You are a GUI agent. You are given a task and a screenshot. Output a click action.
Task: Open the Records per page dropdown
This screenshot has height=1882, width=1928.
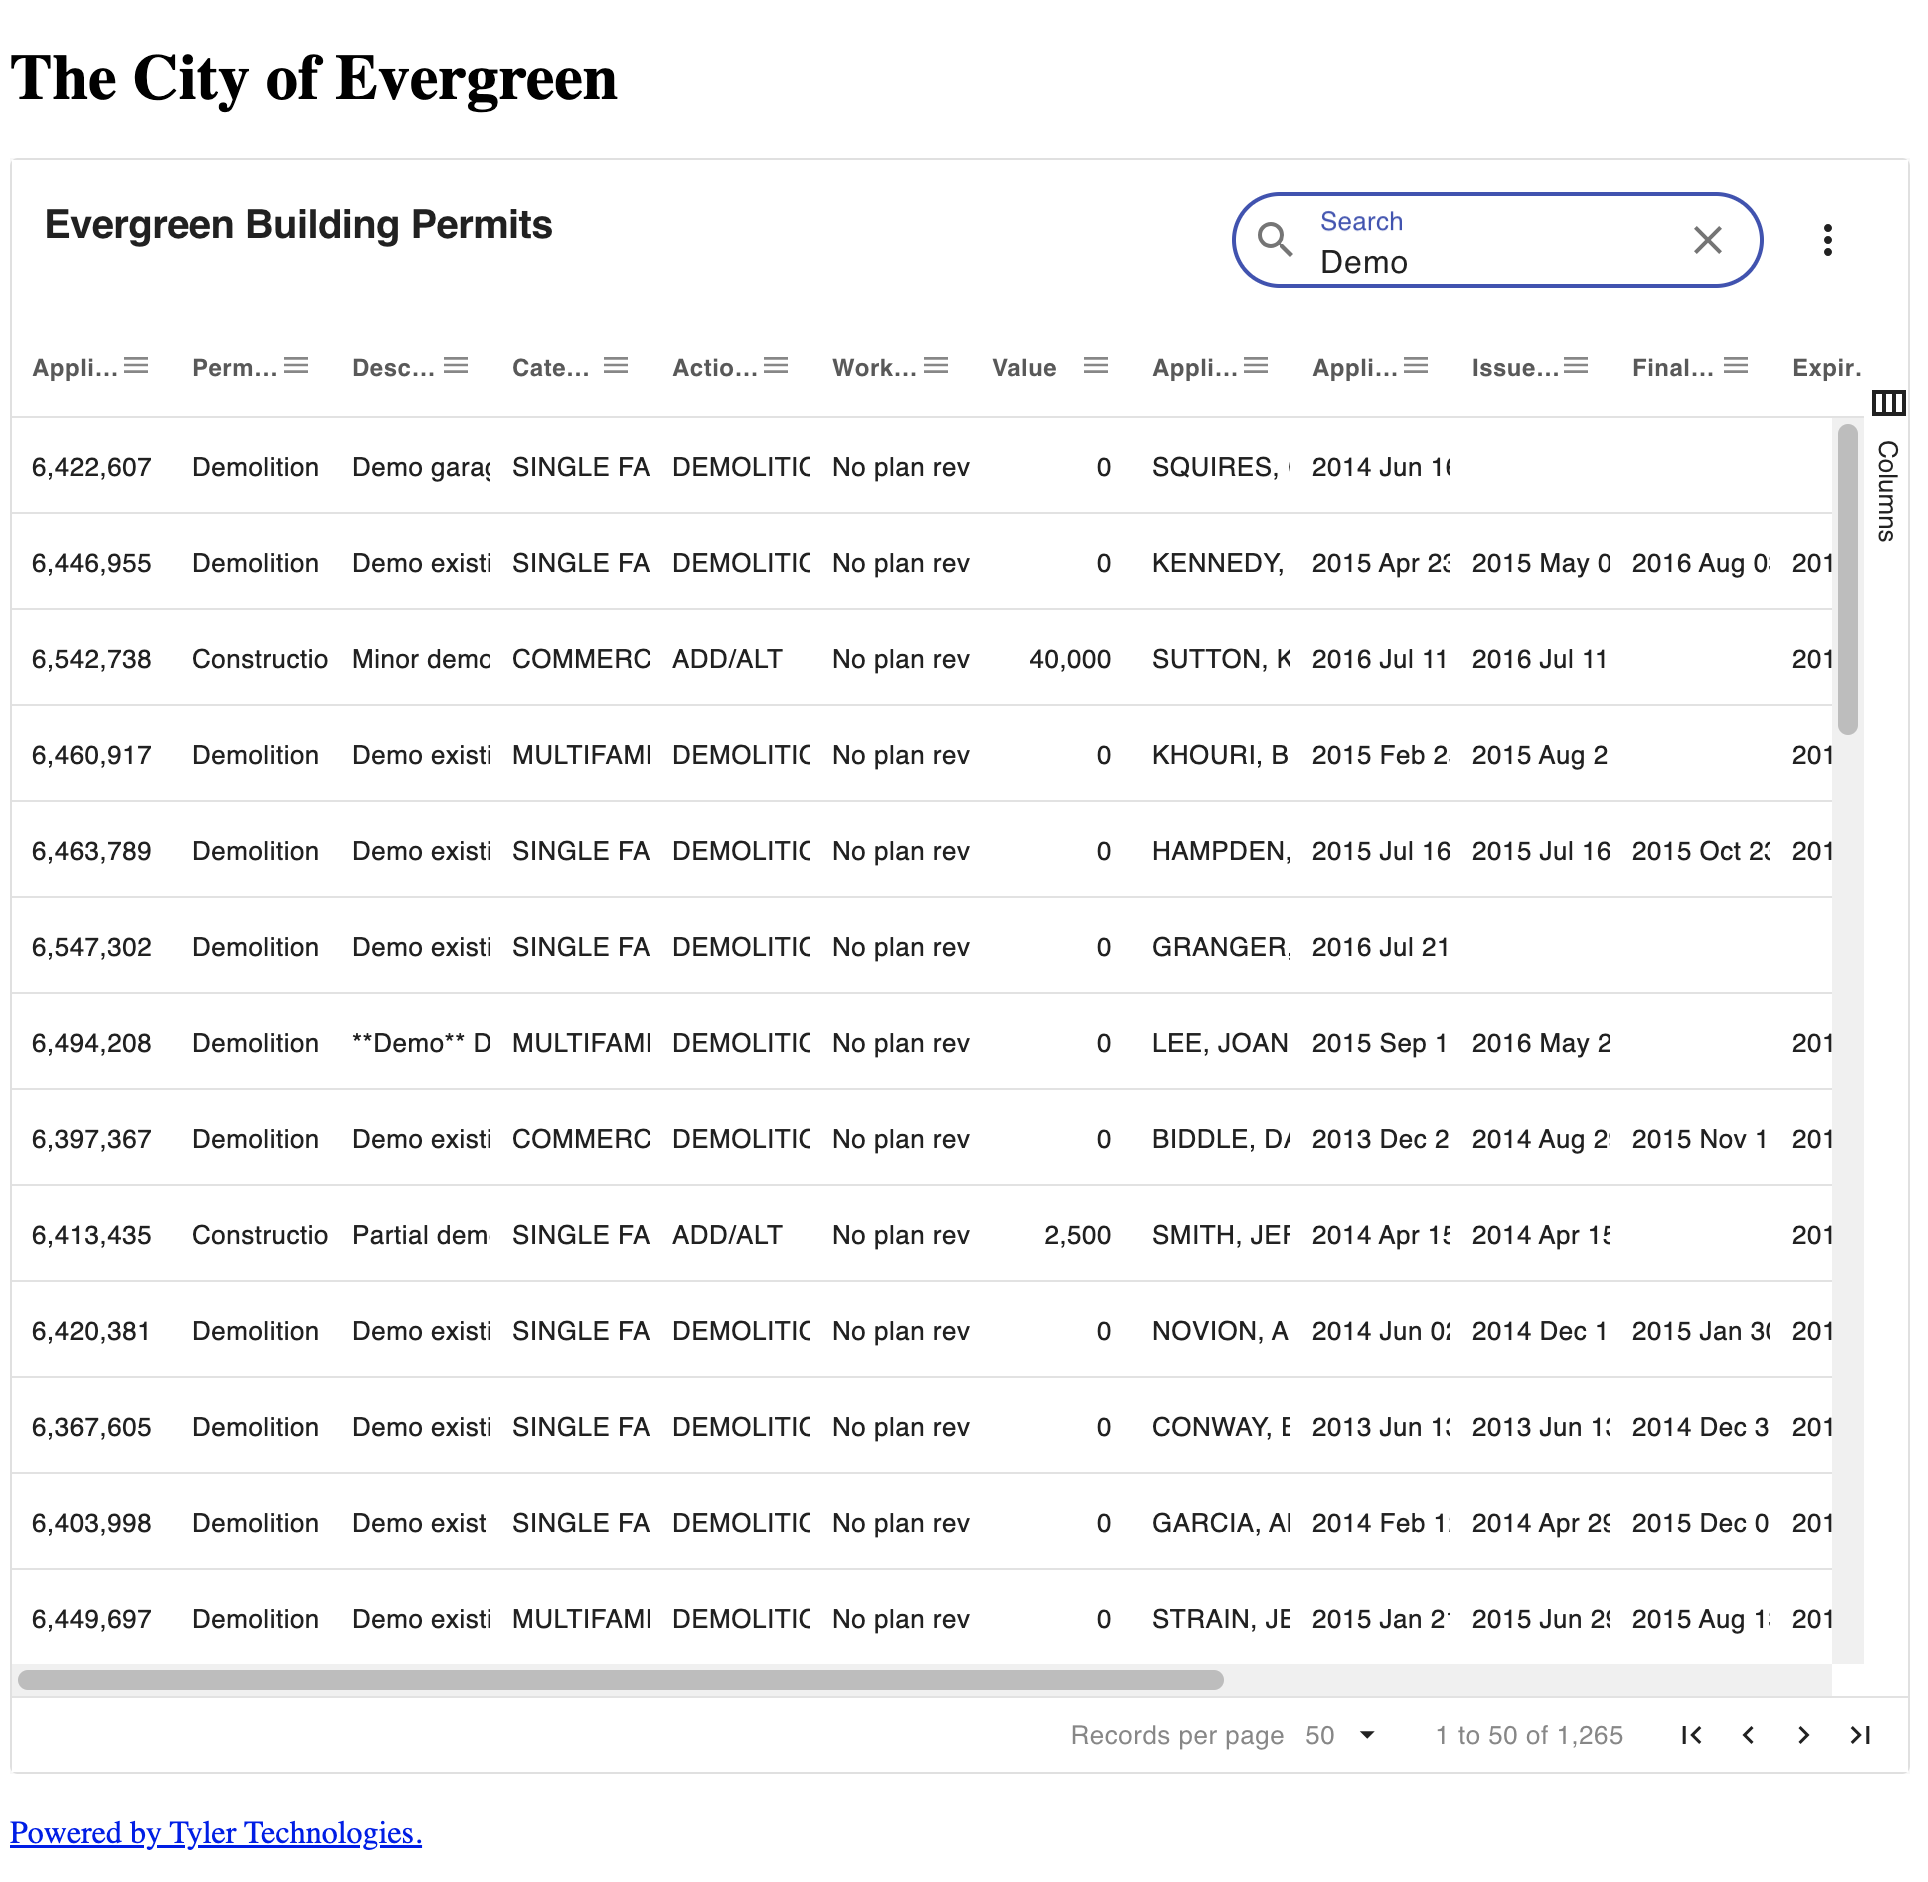[1340, 1735]
